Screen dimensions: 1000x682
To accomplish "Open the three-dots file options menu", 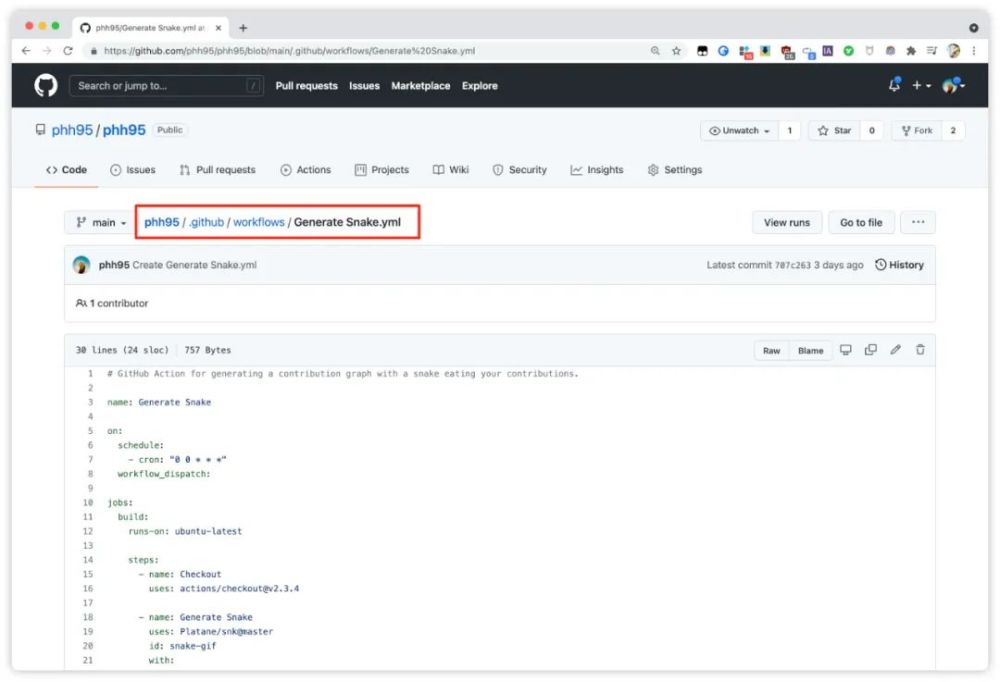I will (918, 223).
